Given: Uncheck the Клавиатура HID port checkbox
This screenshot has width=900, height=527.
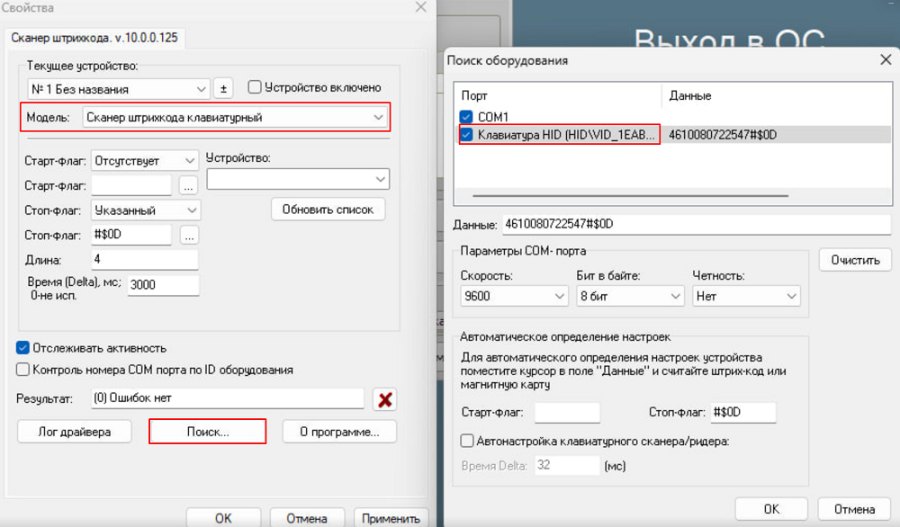Looking at the screenshot, I should [x=466, y=134].
